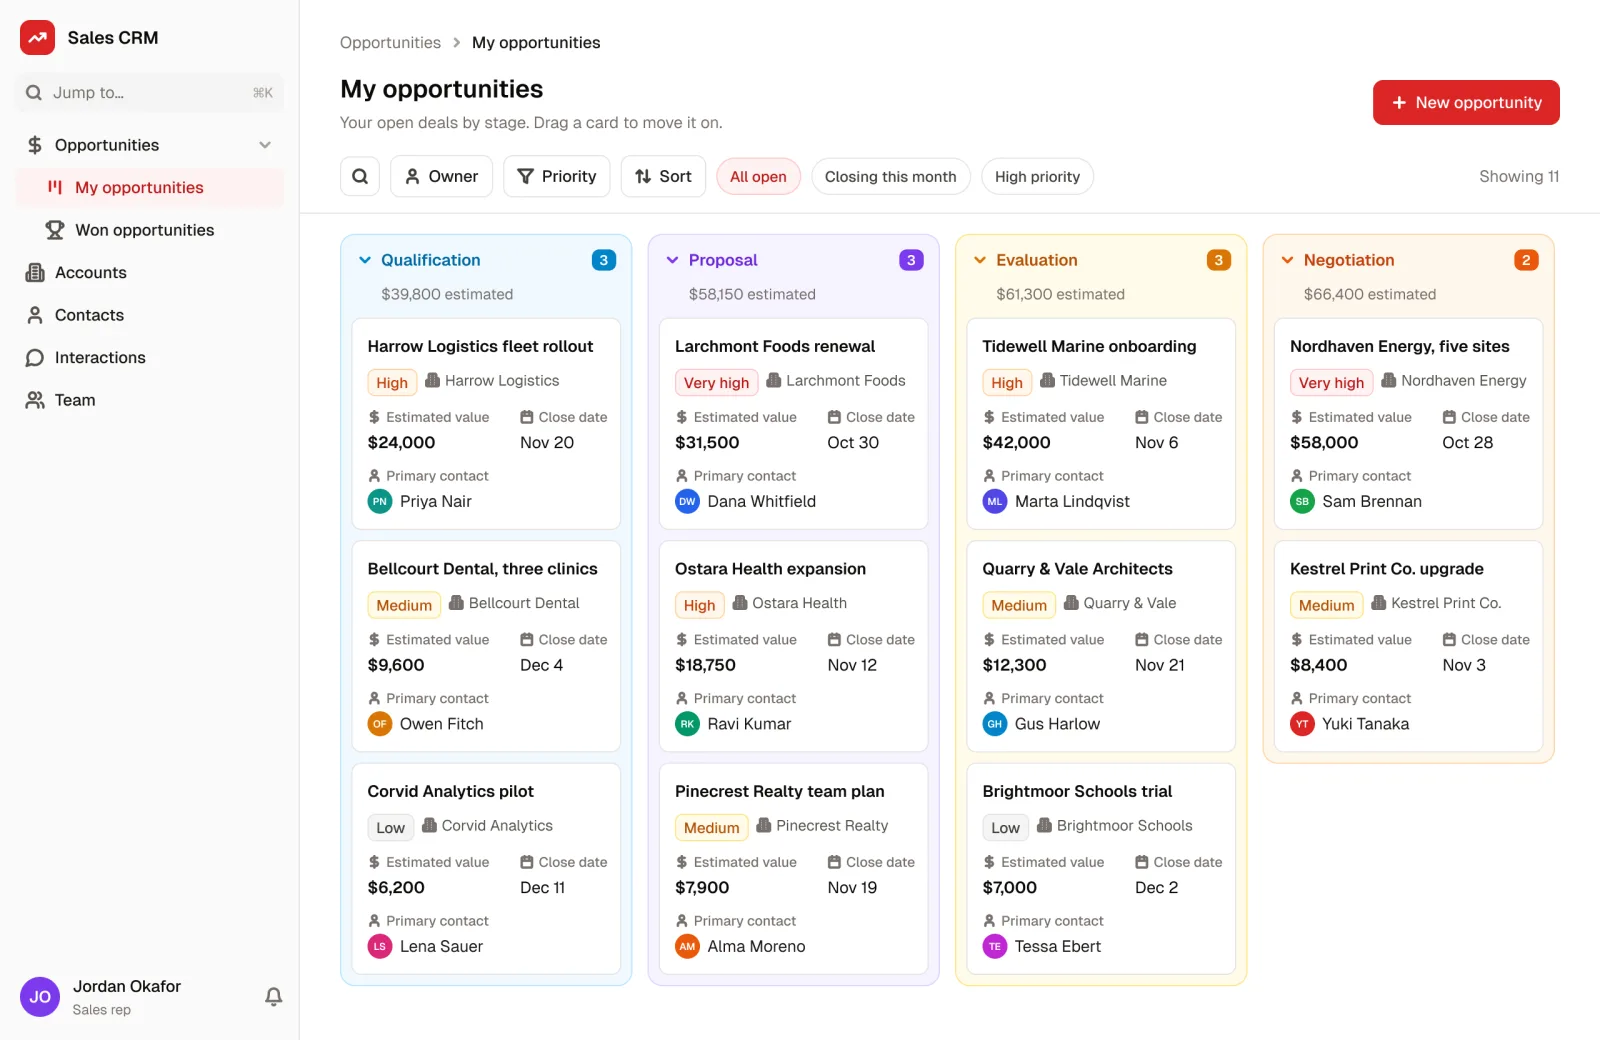Click the Qualification count badge 3

[604, 260]
